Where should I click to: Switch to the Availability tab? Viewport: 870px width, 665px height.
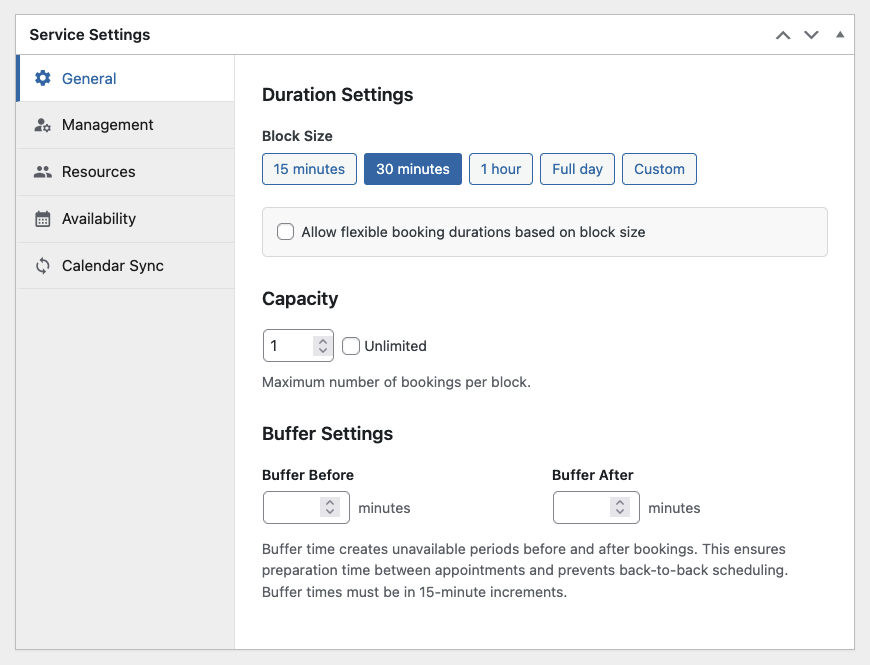click(x=125, y=219)
